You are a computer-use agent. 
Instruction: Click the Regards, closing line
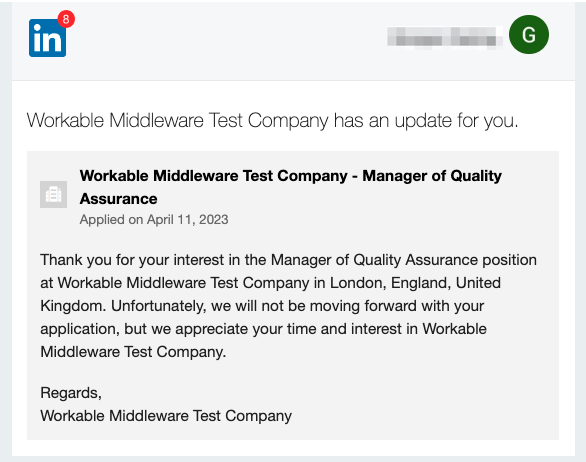(71, 393)
